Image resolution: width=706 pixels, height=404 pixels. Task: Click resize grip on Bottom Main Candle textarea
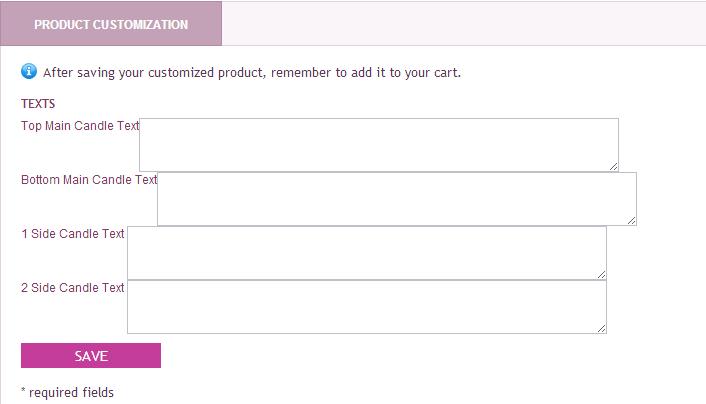(x=631, y=220)
